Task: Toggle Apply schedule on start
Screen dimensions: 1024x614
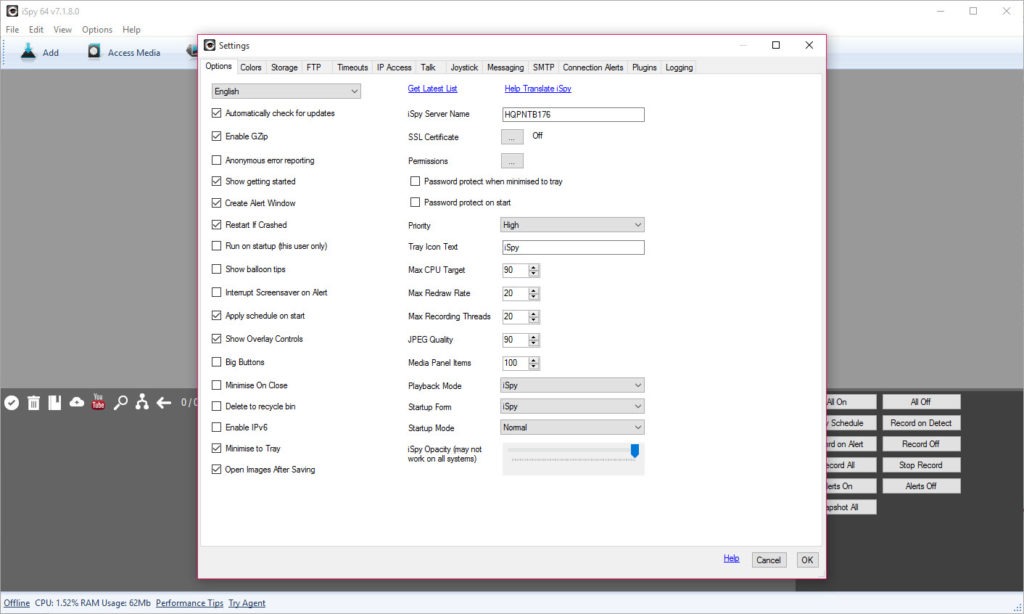Action: click(x=216, y=315)
